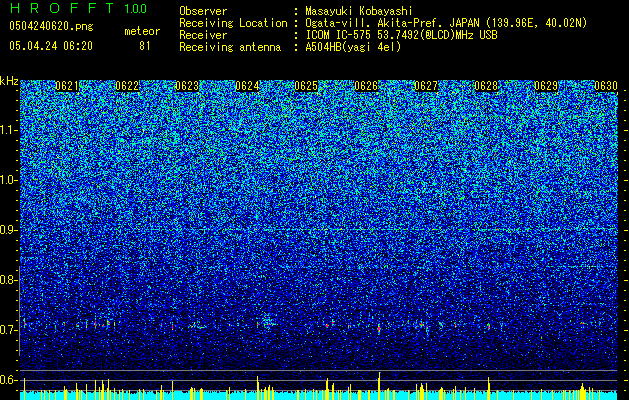Click the 0.9 kHz axis label
This screenshot has width=629, height=400.
pos(9,230)
